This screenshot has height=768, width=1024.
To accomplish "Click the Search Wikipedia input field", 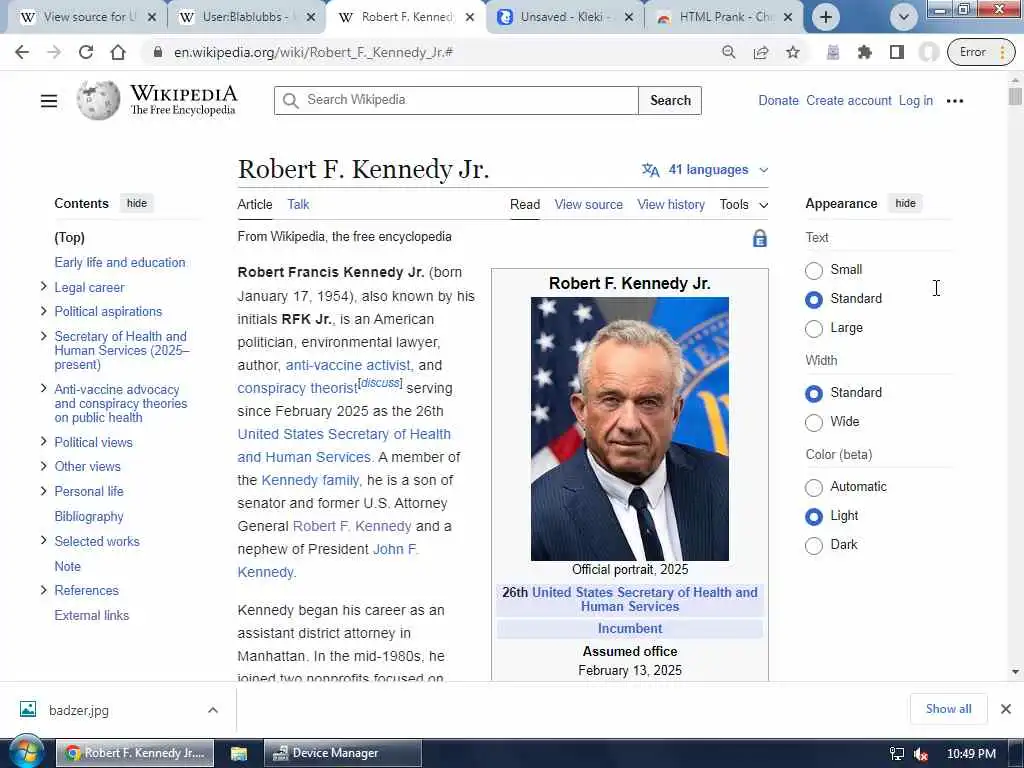I will click(456, 101).
